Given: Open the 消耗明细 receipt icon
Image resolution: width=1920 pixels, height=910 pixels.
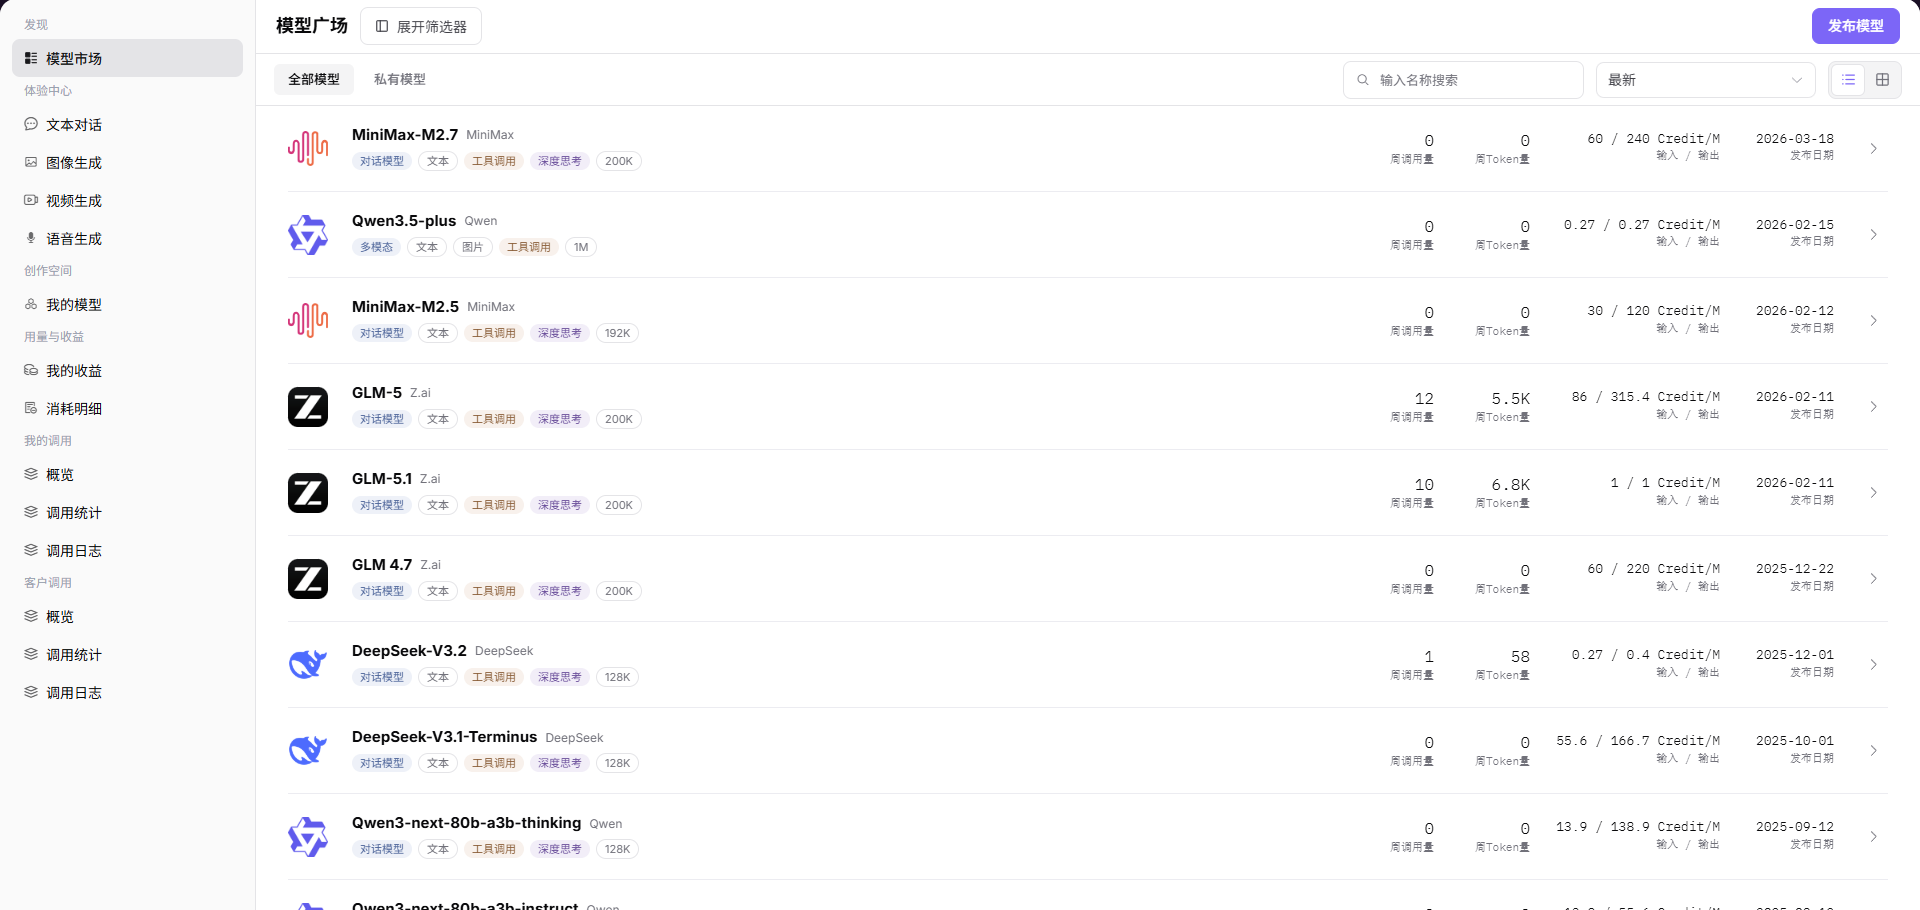Looking at the screenshot, I should [31, 408].
